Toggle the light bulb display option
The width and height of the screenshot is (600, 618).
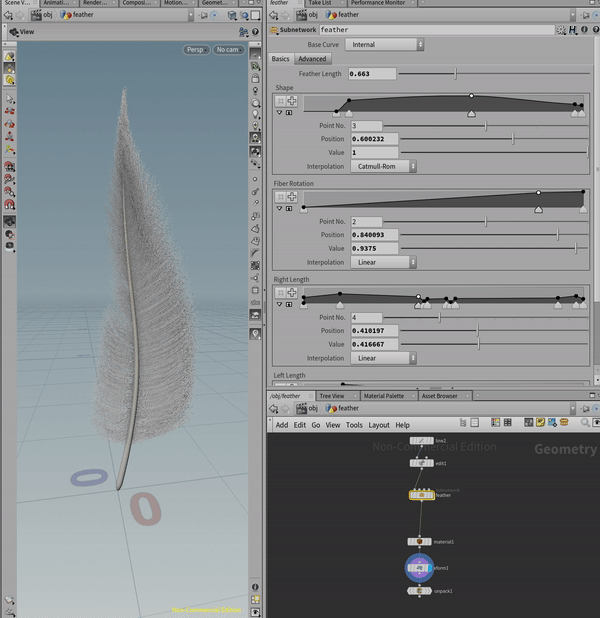255,114
